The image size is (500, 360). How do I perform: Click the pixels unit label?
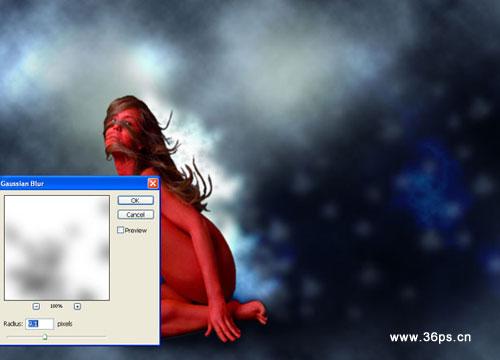click(65, 324)
